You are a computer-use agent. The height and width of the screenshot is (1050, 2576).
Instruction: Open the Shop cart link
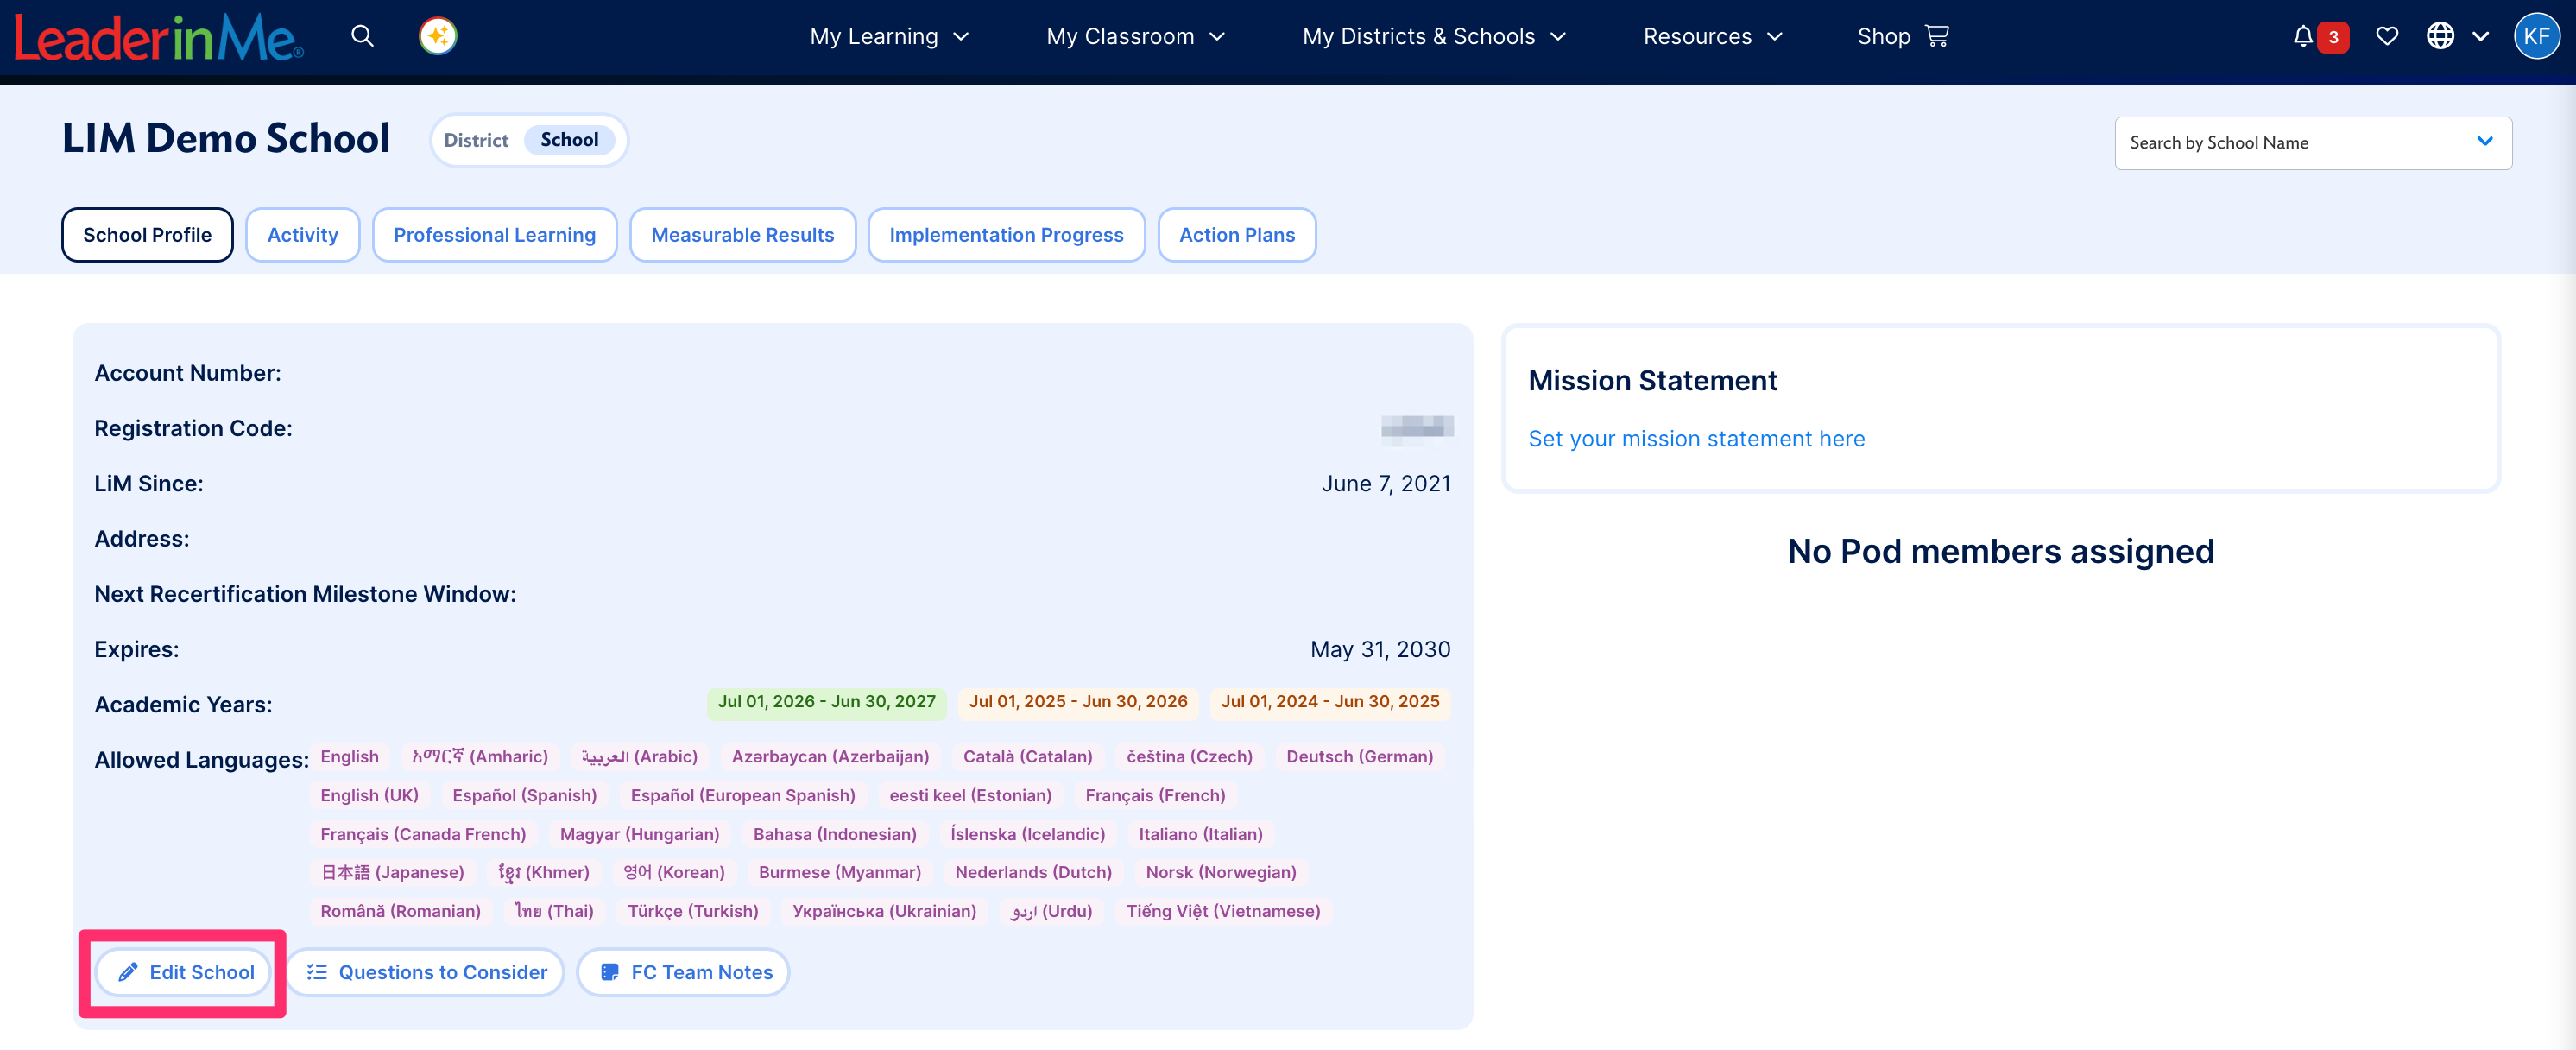(x=1902, y=37)
